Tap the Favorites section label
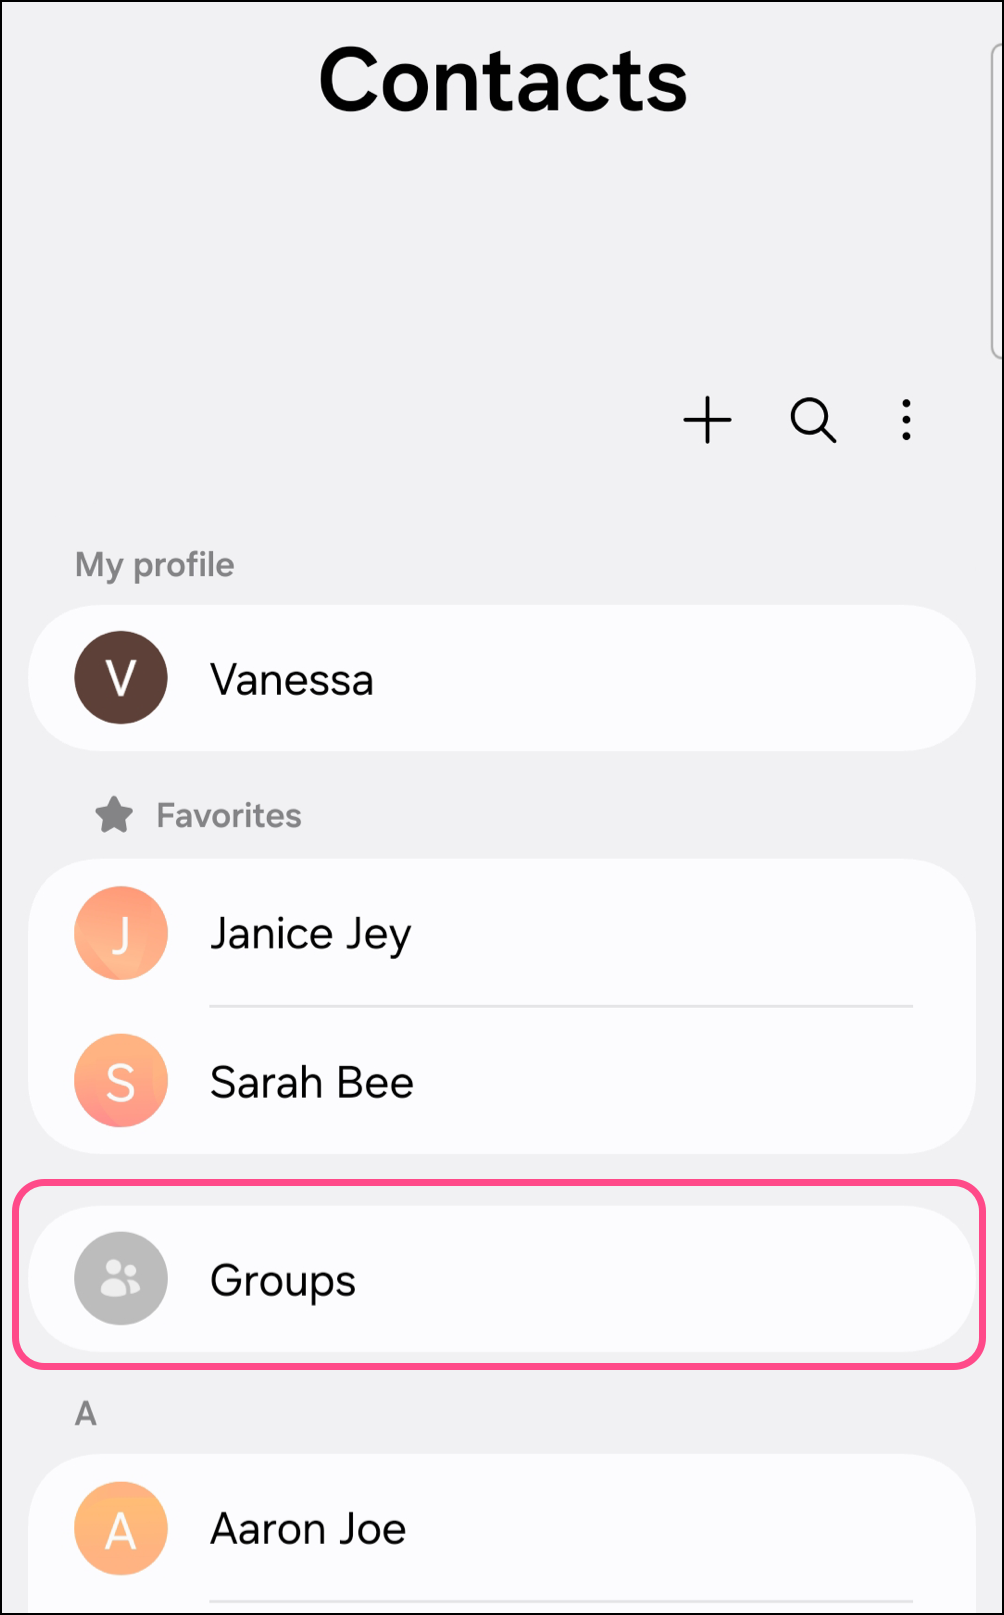Viewport: 1004px width, 1615px height. click(229, 816)
